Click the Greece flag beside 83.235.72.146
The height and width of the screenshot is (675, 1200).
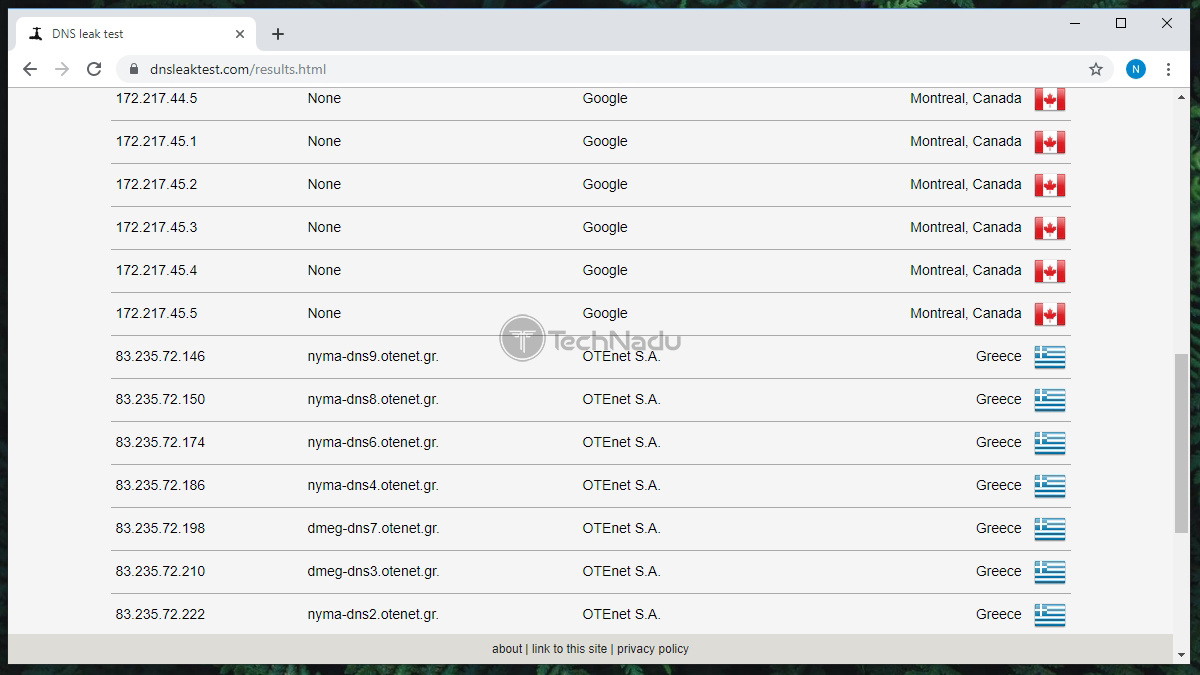tap(1050, 356)
